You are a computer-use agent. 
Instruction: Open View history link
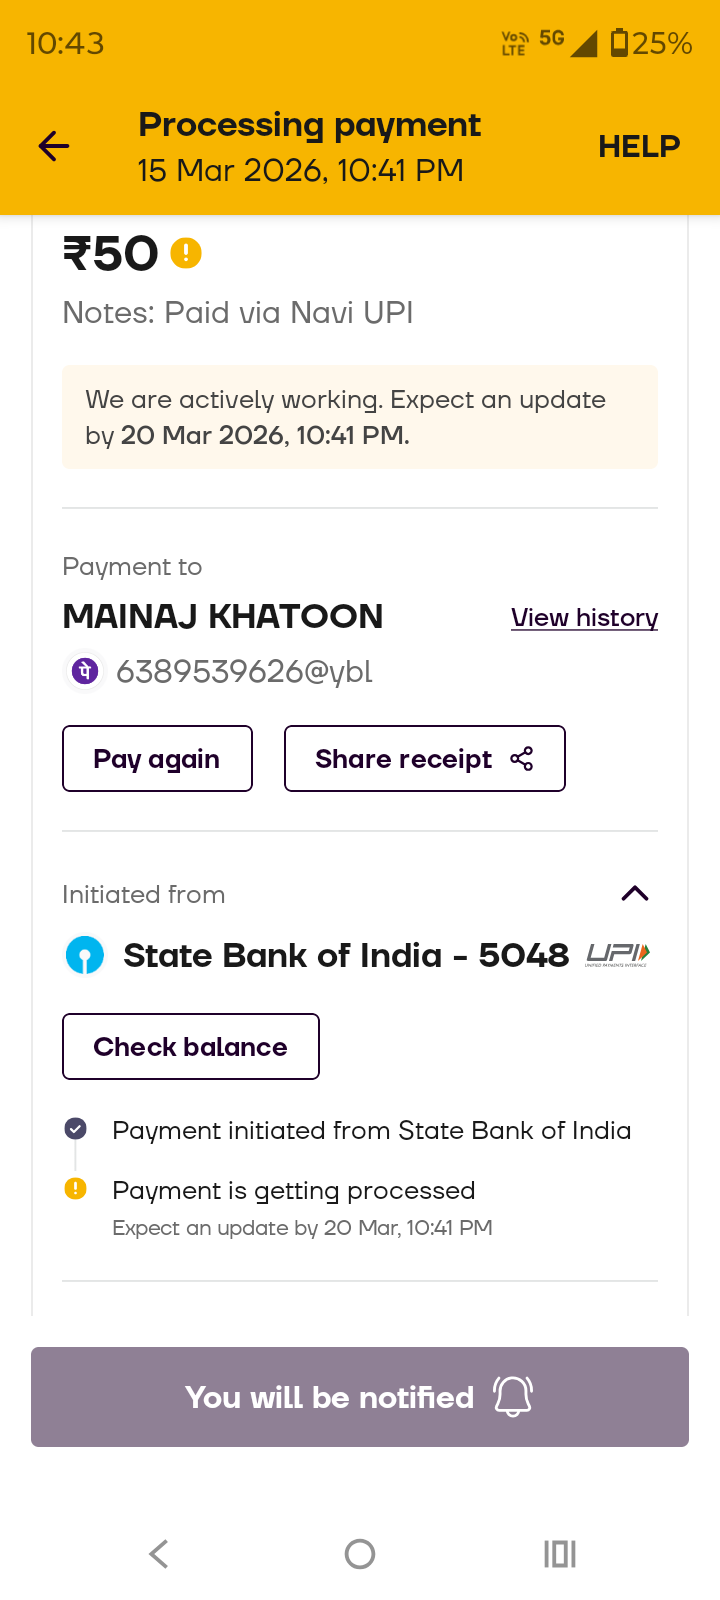pos(584,618)
